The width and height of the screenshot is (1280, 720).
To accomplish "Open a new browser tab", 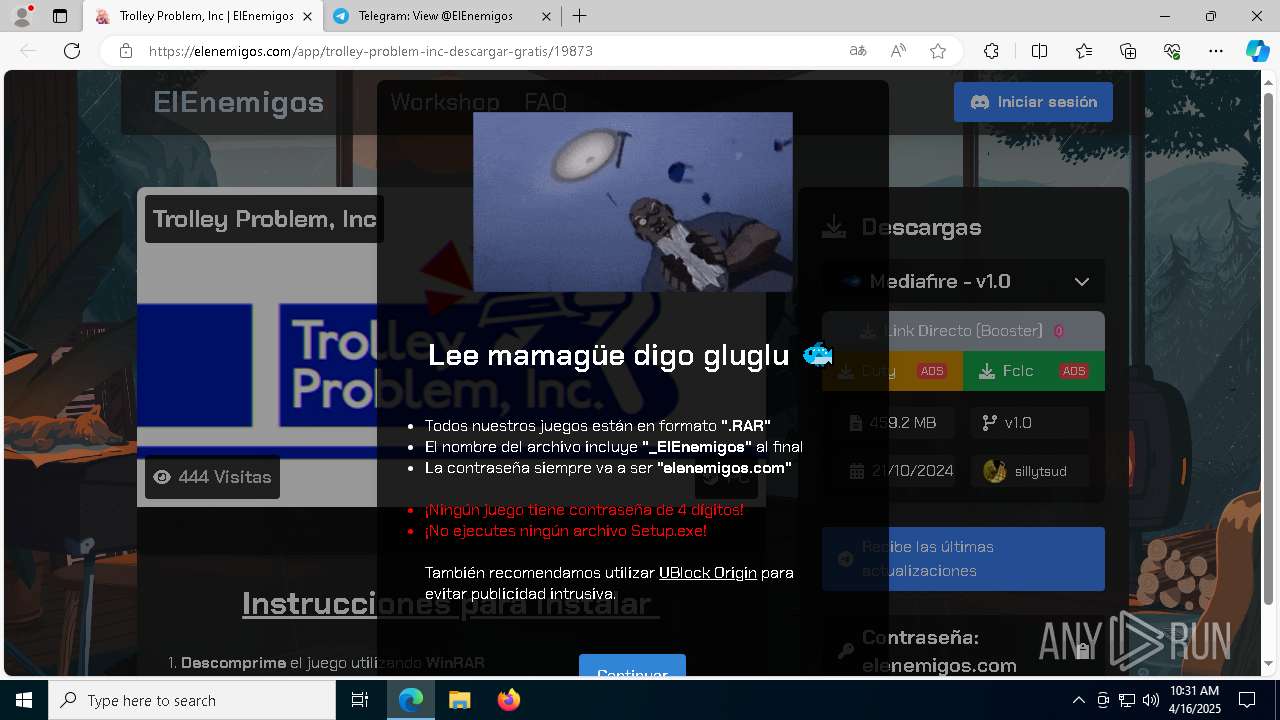I will pos(579,16).
